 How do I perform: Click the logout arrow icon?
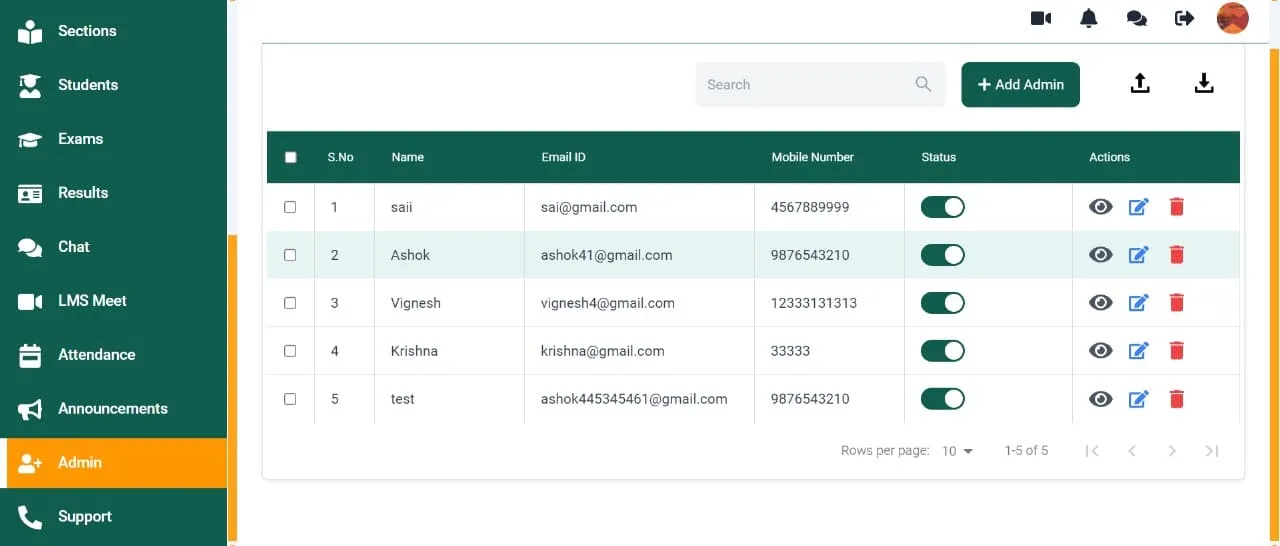pyautogui.click(x=1185, y=18)
